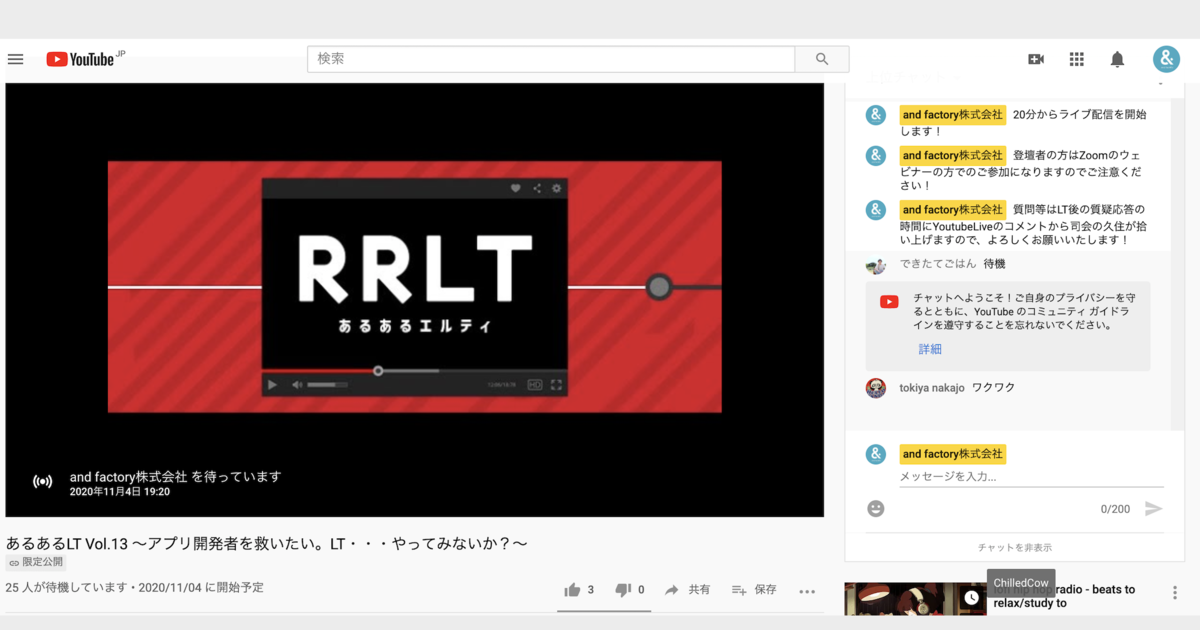Click the chat author name tokiya nakajo
The image size is (1200, 630).
tap(932, 388)
